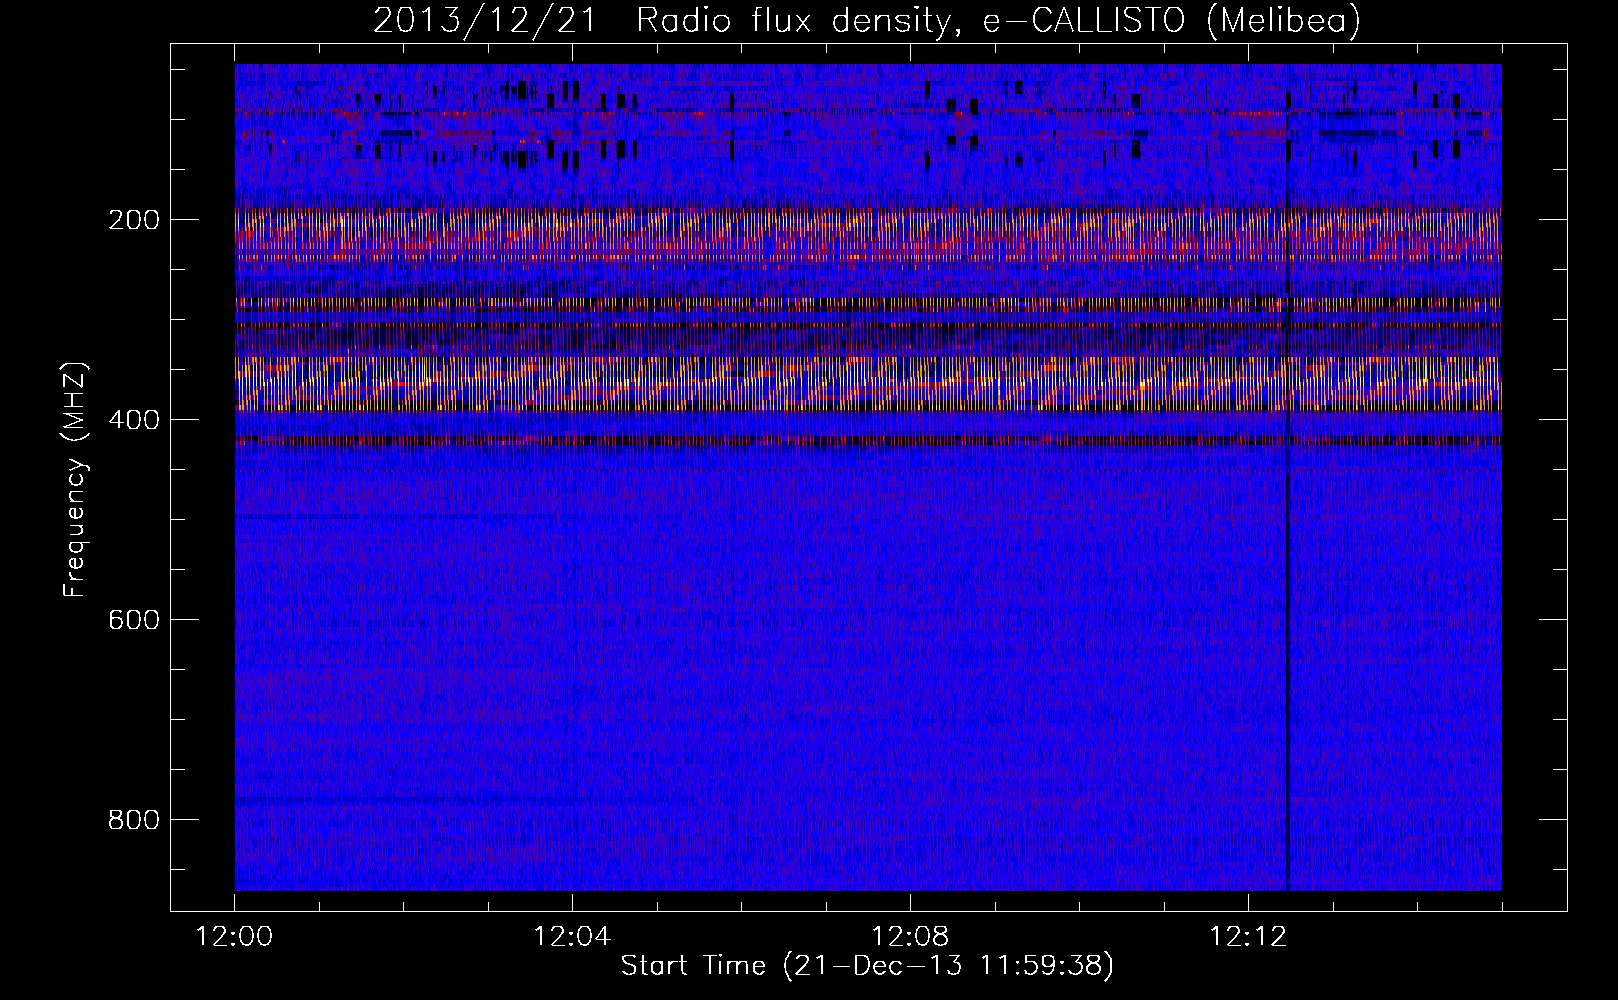Click the 12:04 time tick label
The image size is (1618, 1000).
tap(572, 937)
